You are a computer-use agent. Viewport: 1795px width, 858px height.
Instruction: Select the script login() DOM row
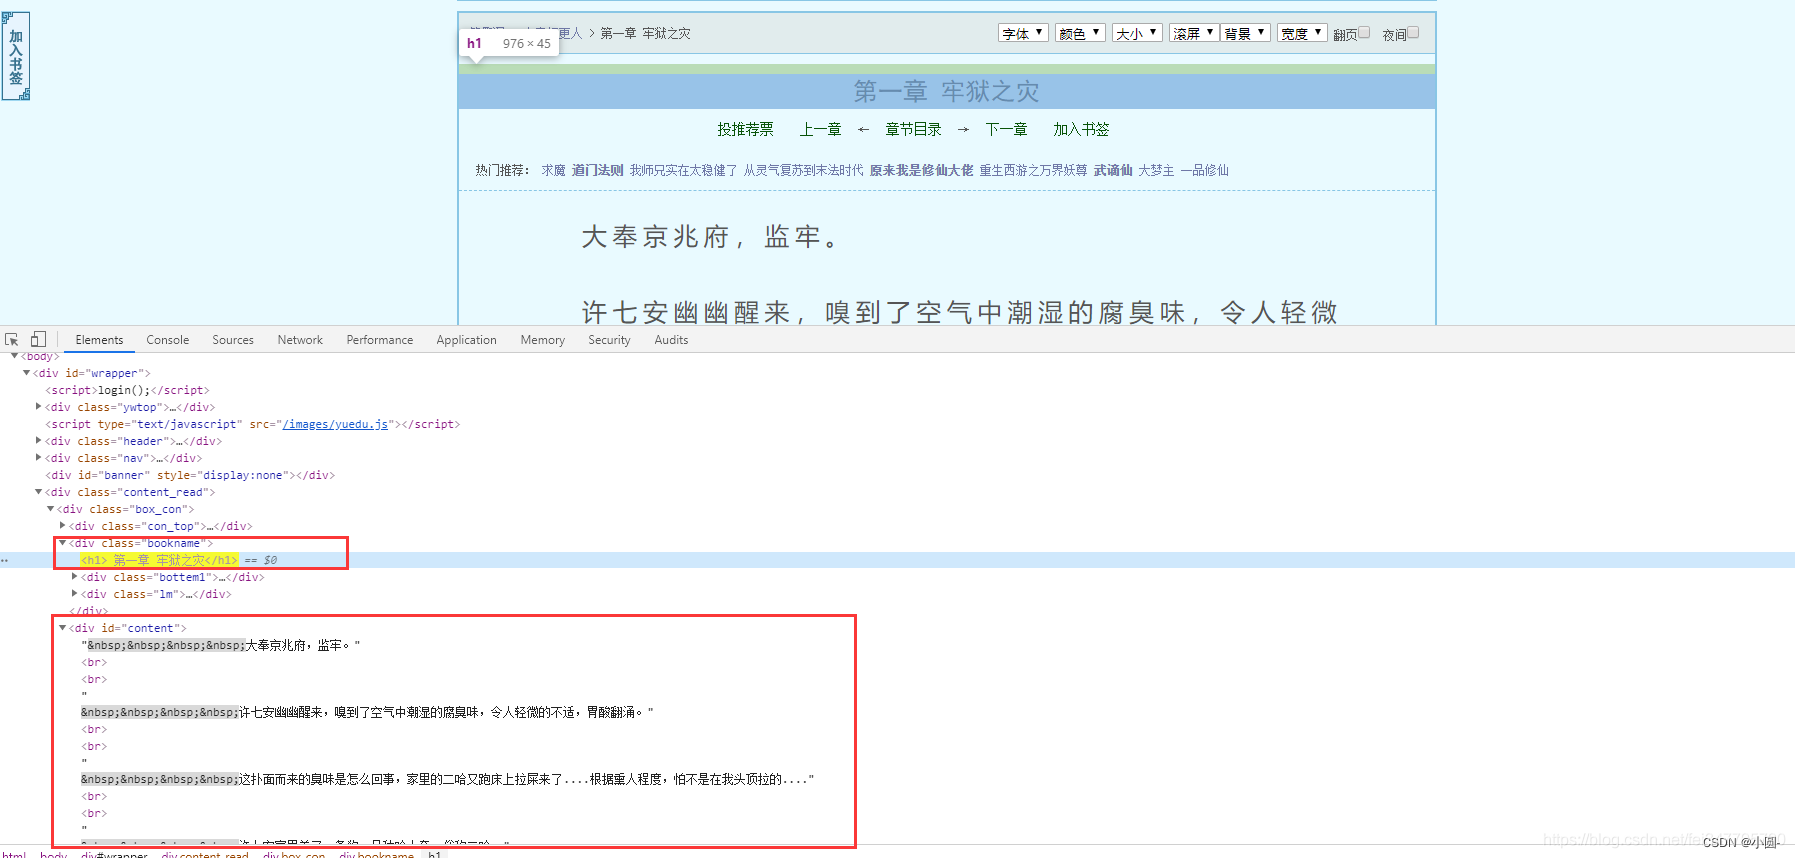pos(127,390)
